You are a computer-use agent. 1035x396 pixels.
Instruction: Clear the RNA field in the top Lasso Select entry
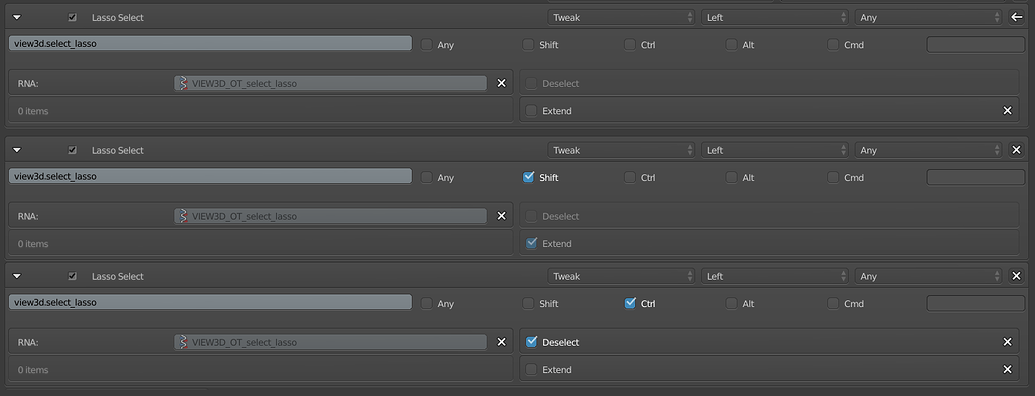tap(501, 83)
